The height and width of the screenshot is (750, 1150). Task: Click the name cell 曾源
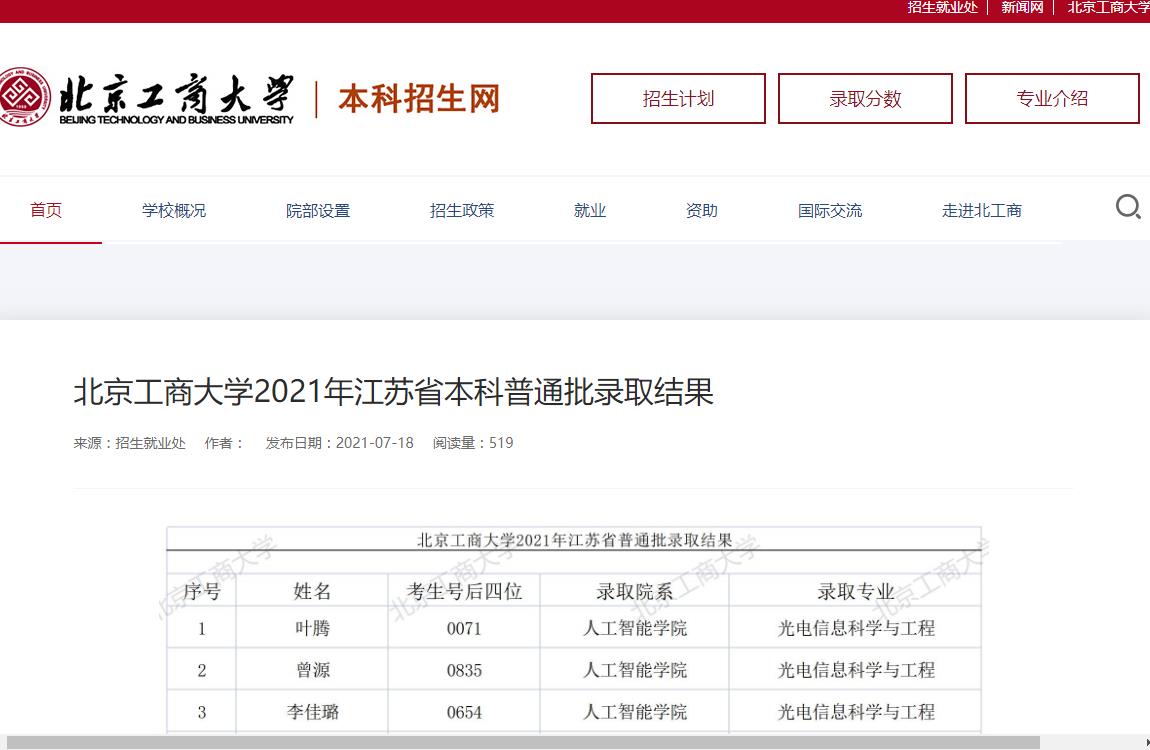point(312,670)
